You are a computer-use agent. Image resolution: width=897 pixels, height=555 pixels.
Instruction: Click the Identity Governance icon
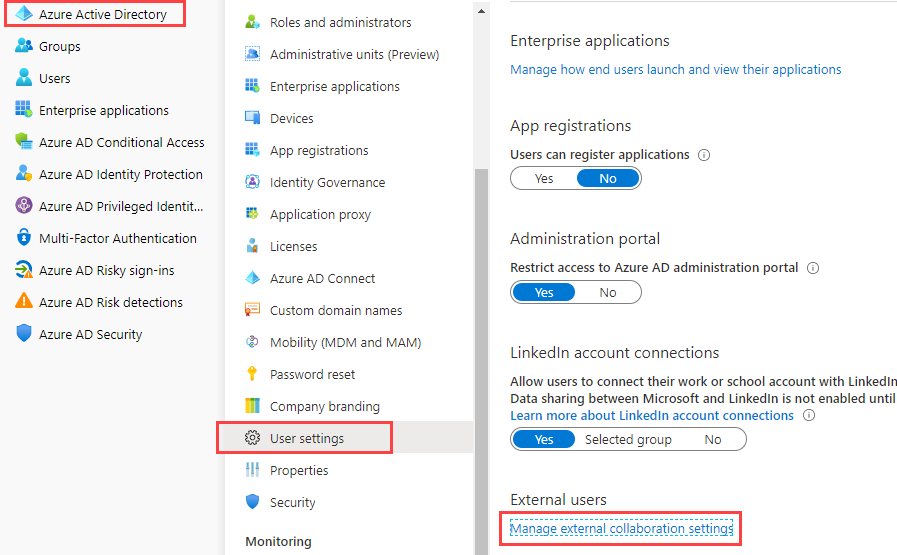[252, 182]
